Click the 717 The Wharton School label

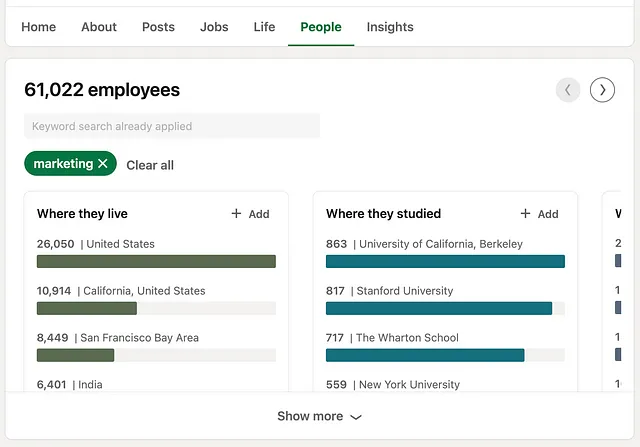pos(392,338)
